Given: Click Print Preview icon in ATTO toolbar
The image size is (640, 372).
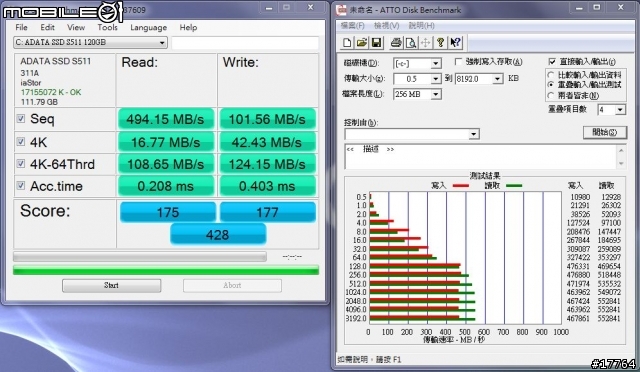Looking at the screenshot, I should click(411, 42).
